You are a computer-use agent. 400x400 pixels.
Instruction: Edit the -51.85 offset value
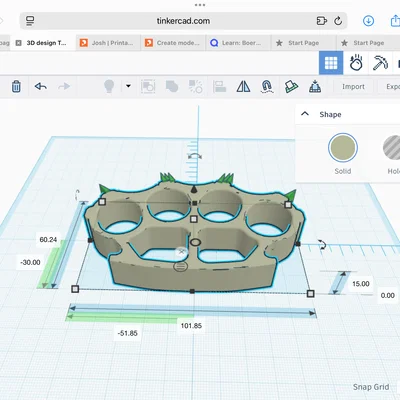point(127,333)
